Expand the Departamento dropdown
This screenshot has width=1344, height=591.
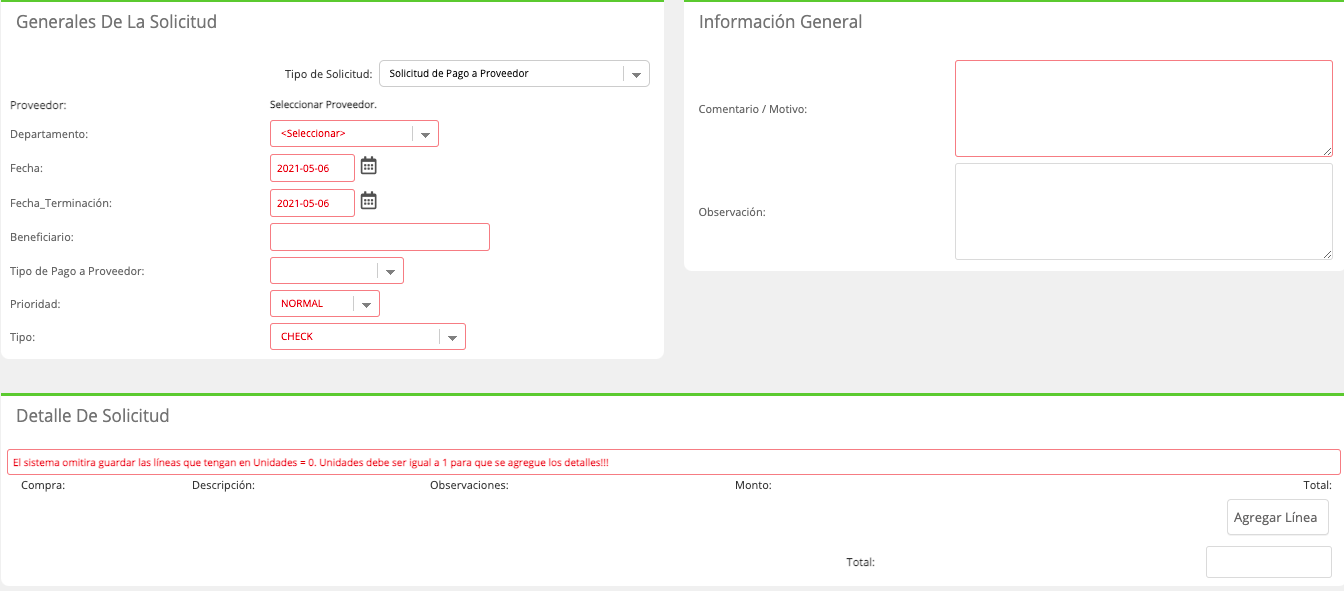pos(354,134)
